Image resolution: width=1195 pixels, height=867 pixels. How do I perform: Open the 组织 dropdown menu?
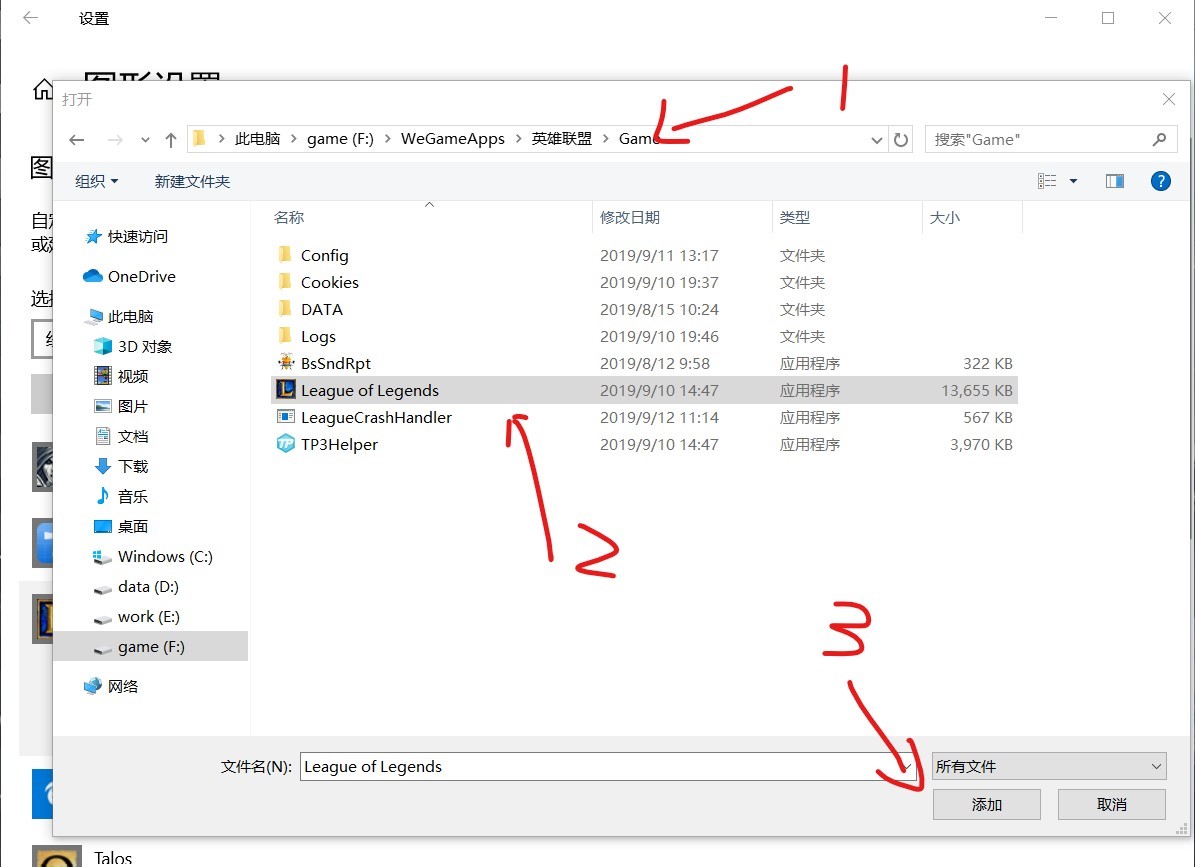(97, 181)
